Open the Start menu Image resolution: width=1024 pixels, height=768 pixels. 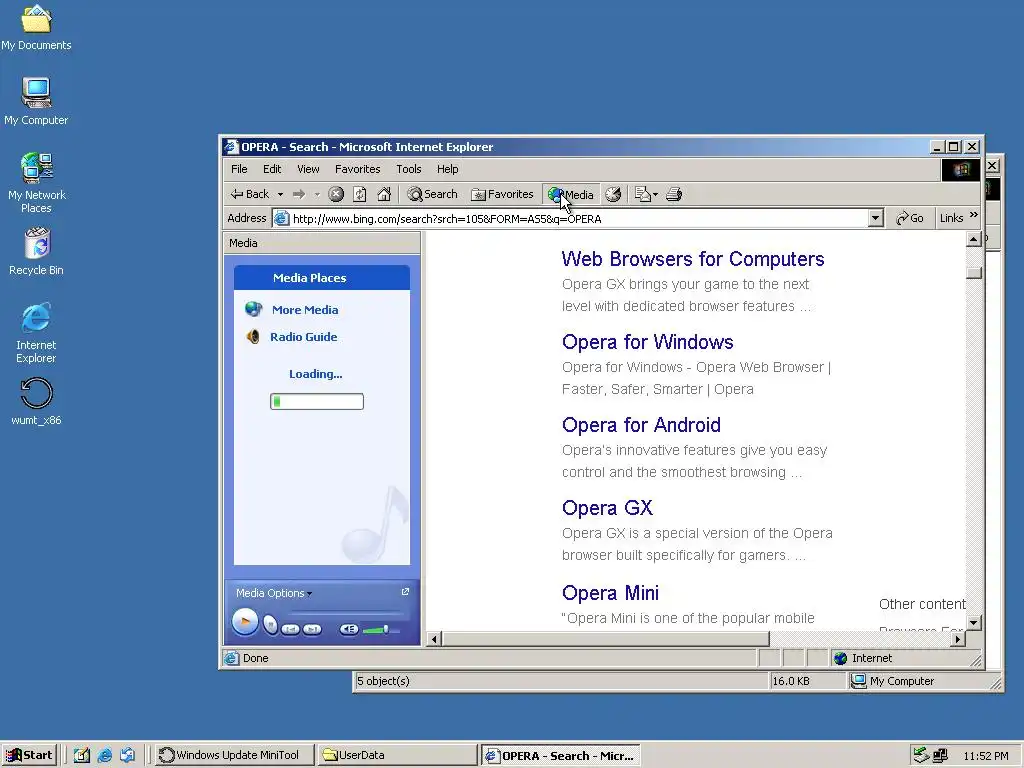pos(29,755)
